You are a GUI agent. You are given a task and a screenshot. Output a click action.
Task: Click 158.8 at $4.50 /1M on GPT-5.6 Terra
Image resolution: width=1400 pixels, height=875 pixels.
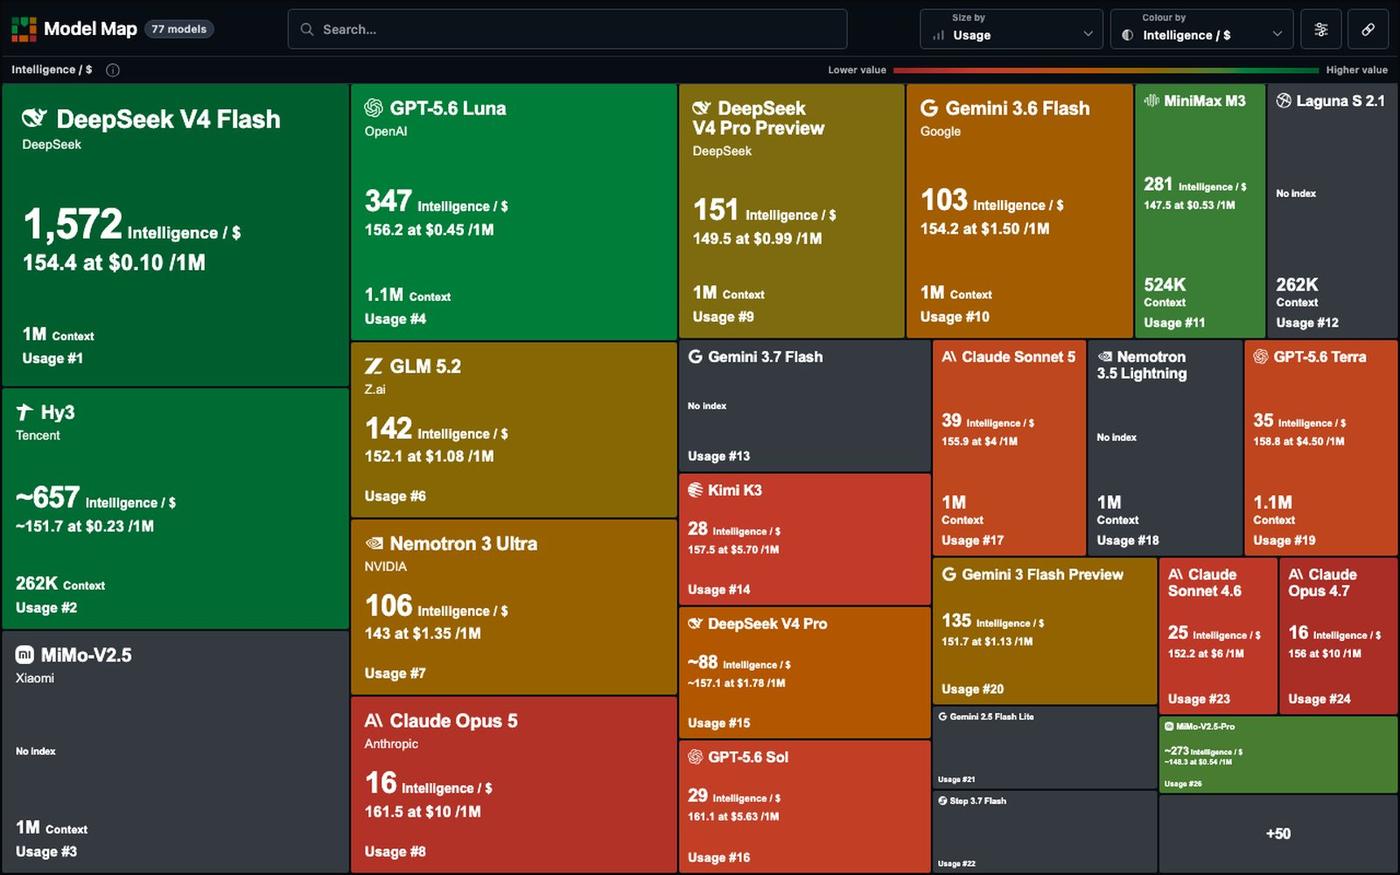tap(1299, 441)
